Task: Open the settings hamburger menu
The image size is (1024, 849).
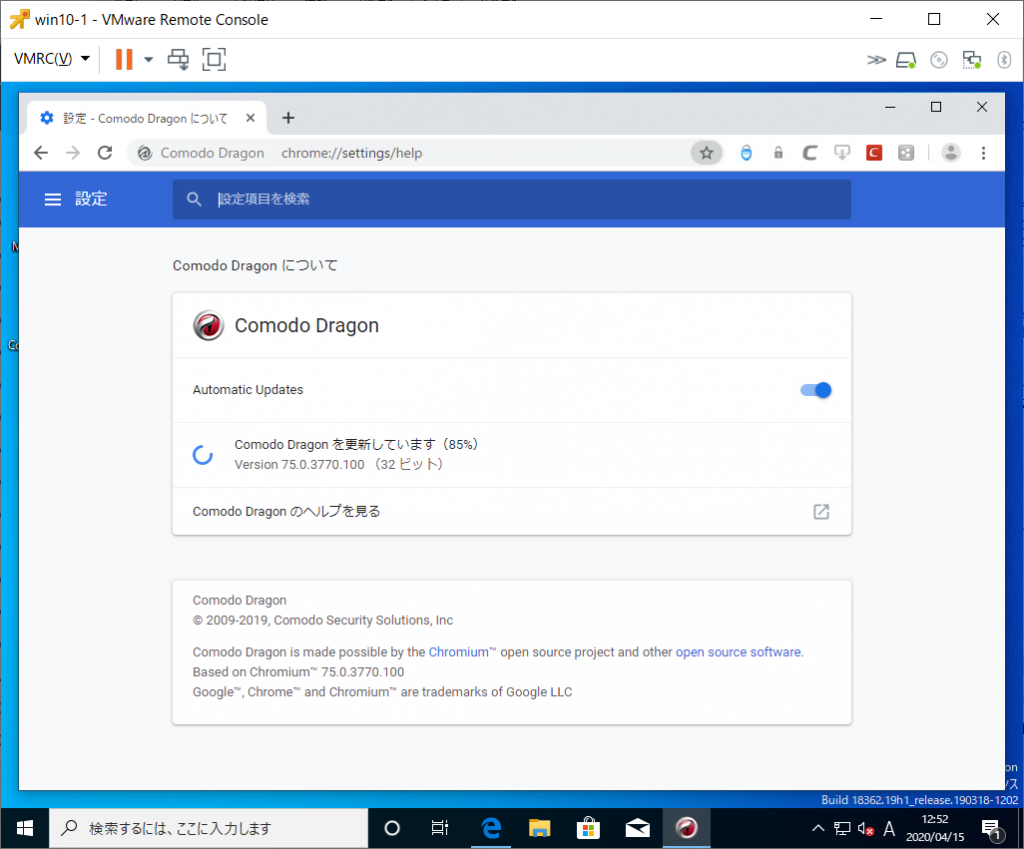Action: pyautogui.click(x=52, y=199)
